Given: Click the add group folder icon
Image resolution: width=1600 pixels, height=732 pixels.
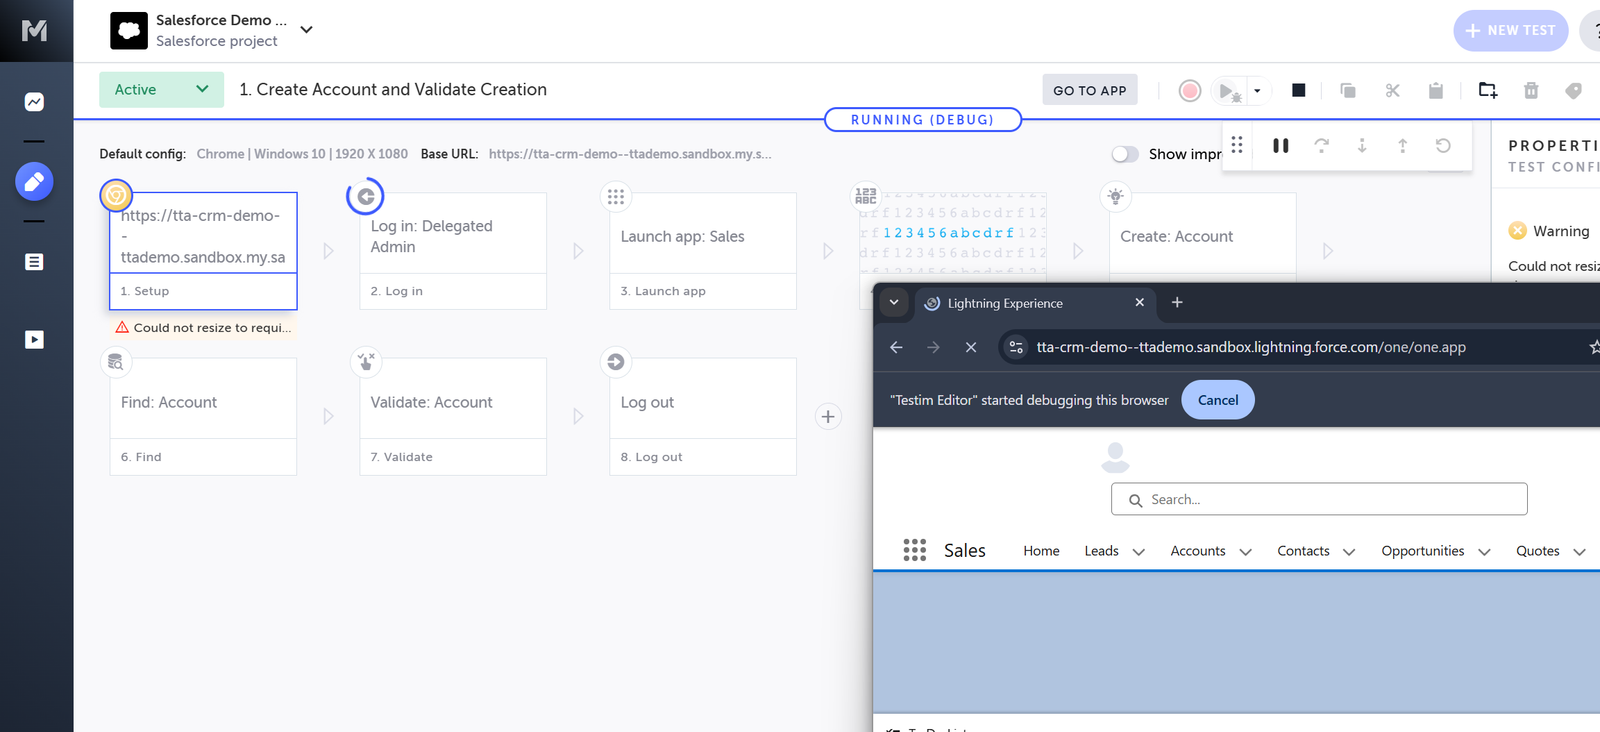Looking at the screenshot, I should coord(1488,91).
